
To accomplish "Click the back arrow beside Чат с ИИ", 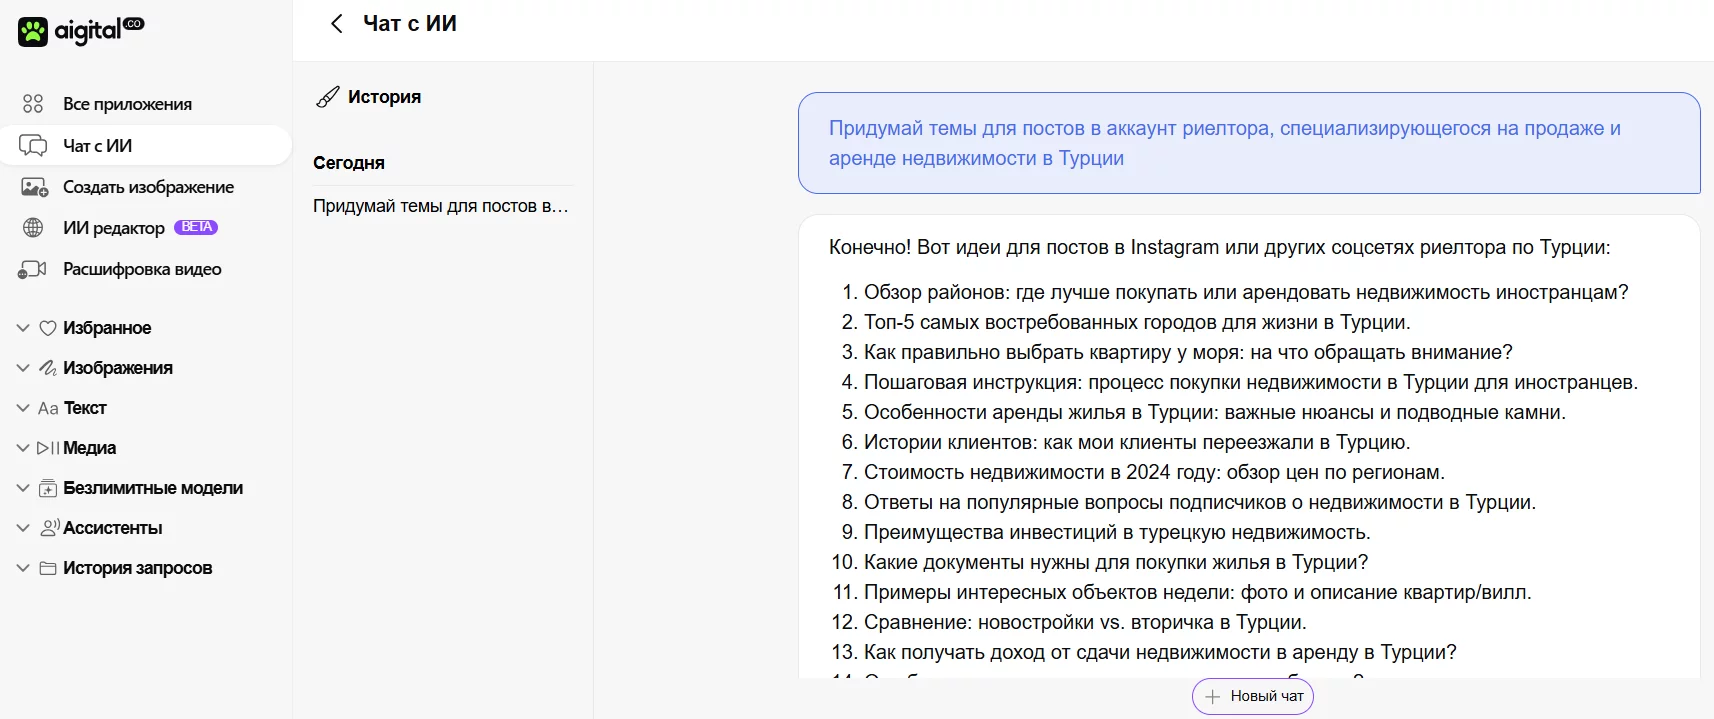I will (x=337, y=24).
